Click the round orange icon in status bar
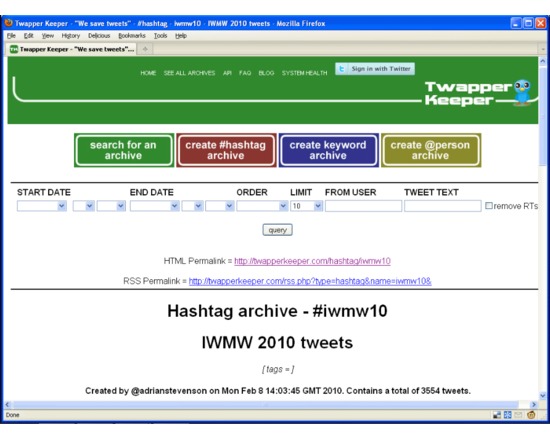This screenshot has height=440, width=550. point(531,415)
